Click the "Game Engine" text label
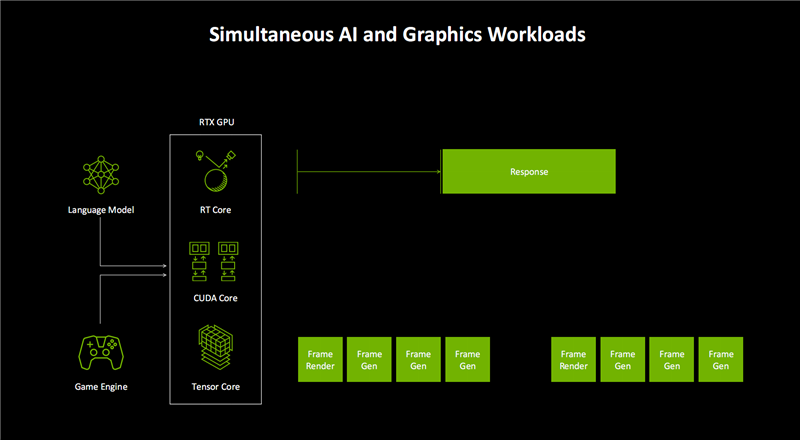 [x=100, y=387]
